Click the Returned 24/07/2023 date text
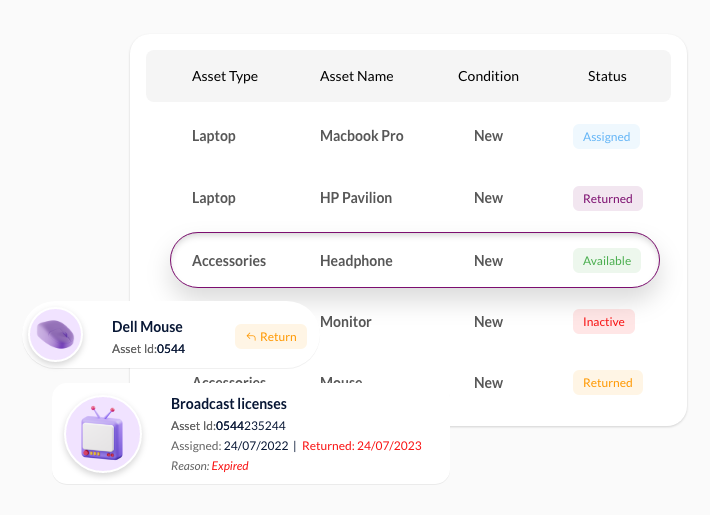Viewport: 710px width, 515px height. 361,446
